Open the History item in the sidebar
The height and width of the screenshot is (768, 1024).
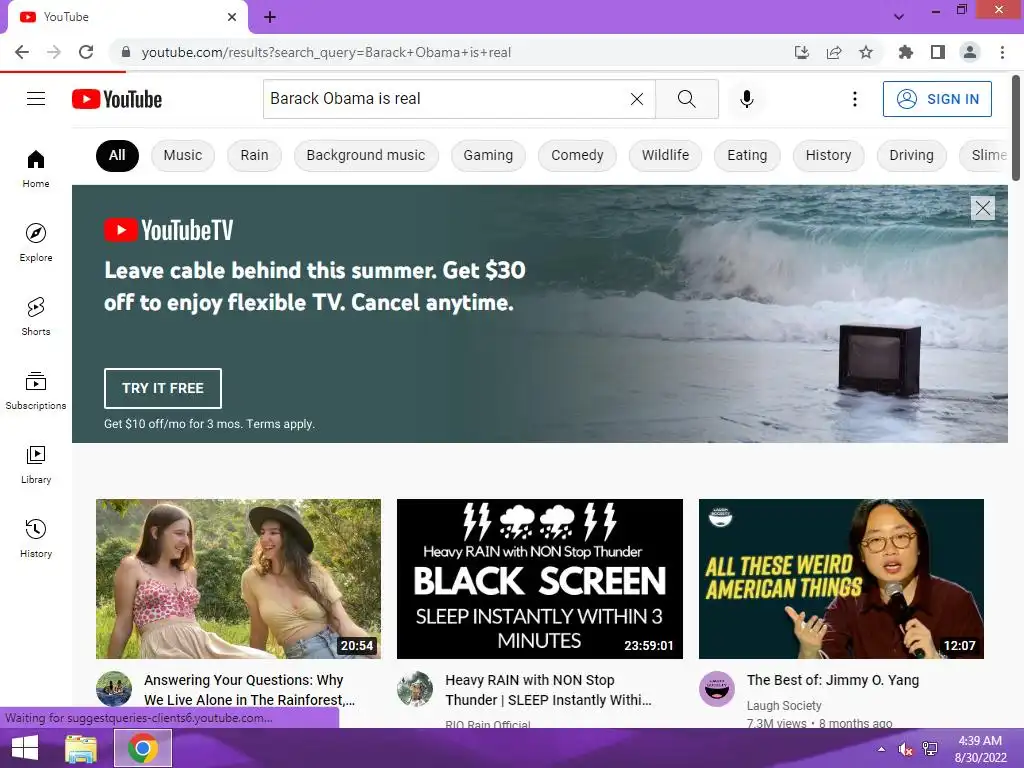click(36, 538)
